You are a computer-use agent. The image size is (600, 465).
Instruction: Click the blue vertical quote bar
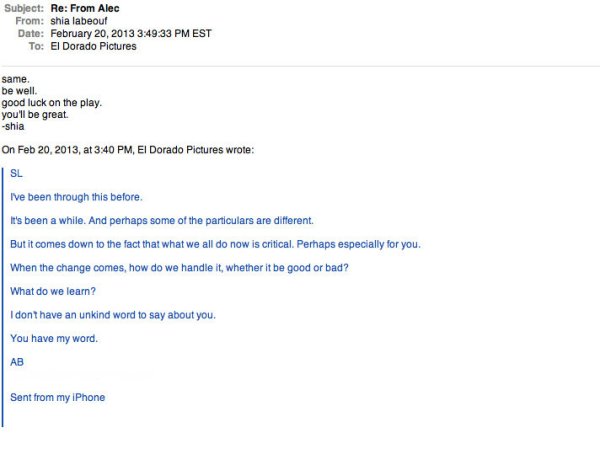tap(3, 297)
